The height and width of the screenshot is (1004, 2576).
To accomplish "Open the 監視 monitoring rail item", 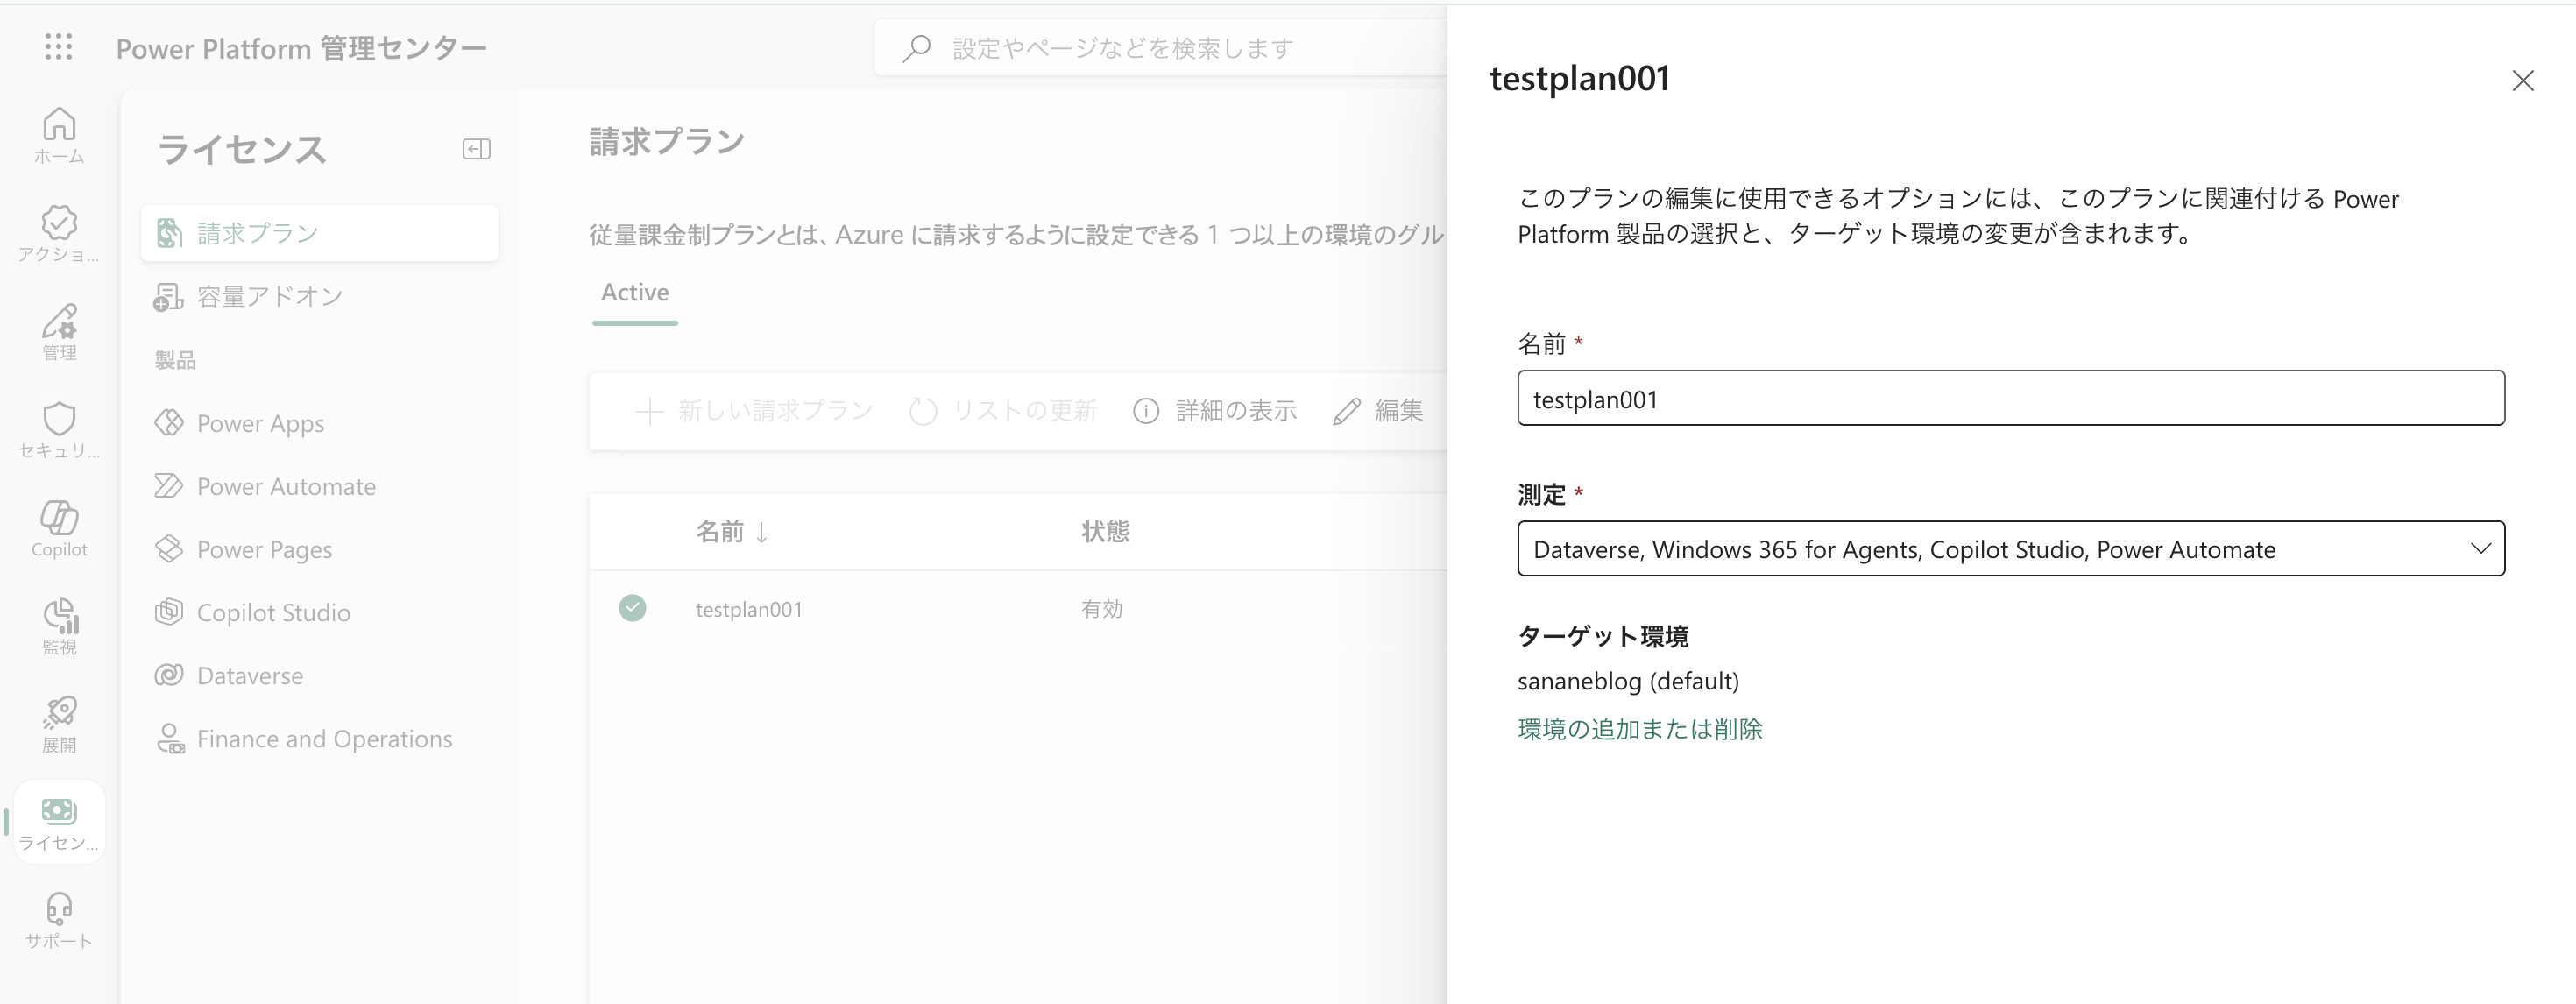I will [x=59, y=626].
